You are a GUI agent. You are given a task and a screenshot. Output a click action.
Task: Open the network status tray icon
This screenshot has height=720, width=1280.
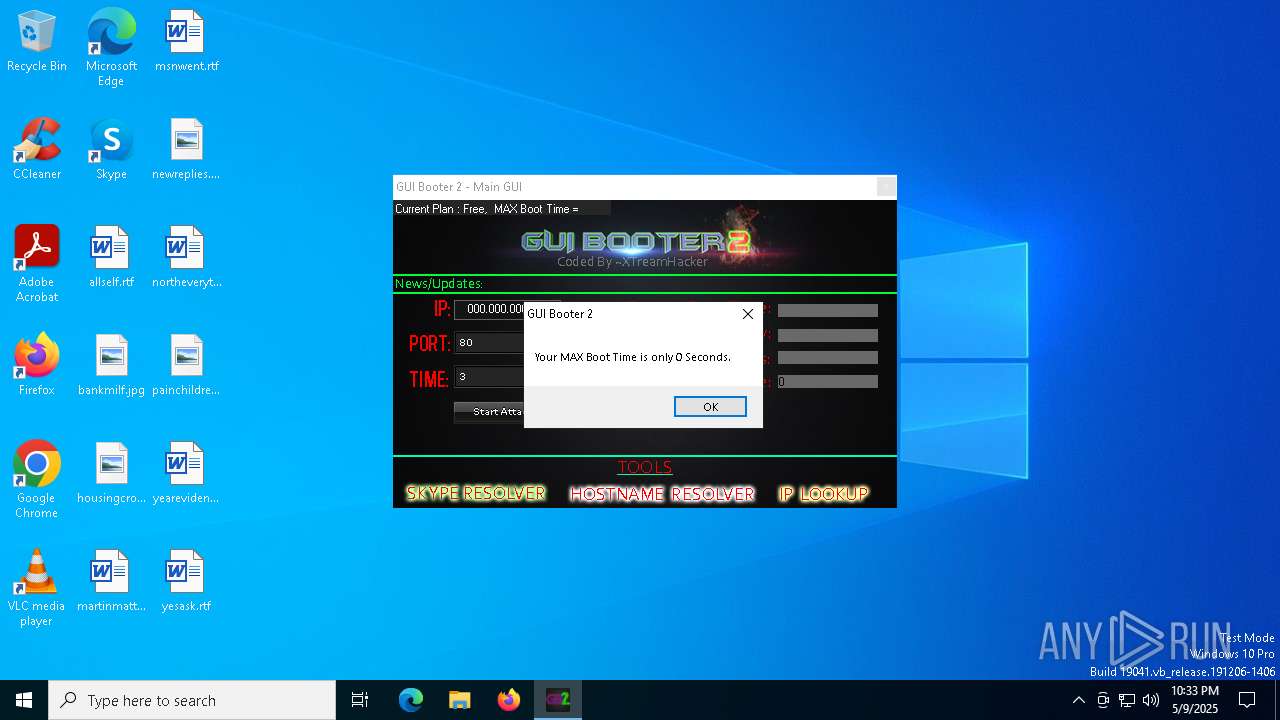(x=1127, y=700)
